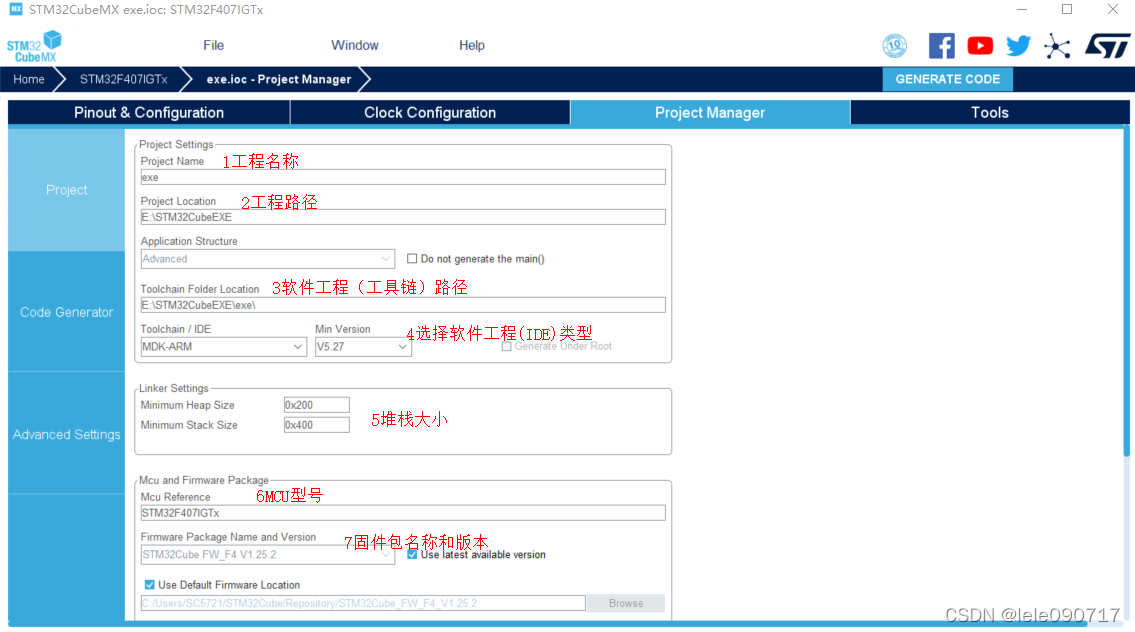Click the ST logo icon
The image size is (1135, 632).
(1107, 46)
